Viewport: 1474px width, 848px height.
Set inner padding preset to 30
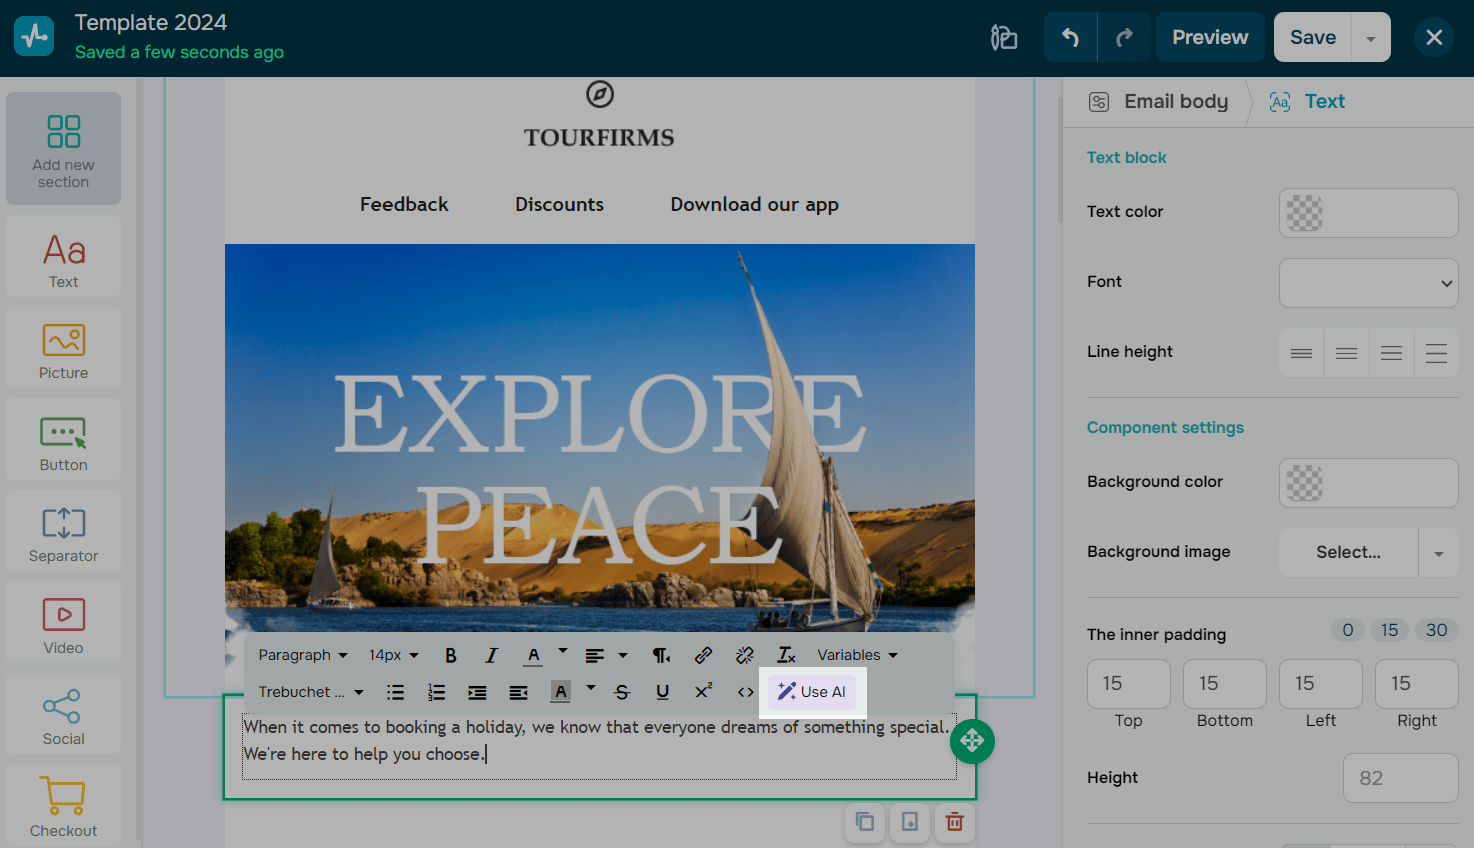point(1436,630)
